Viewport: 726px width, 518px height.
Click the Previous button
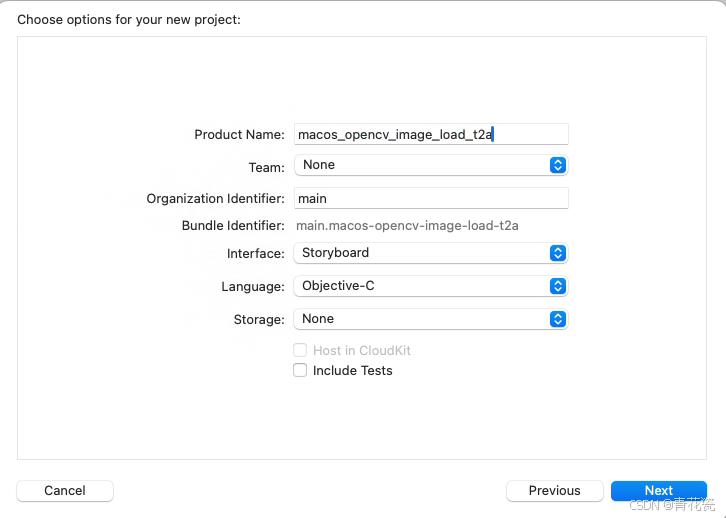coord(555,490)
